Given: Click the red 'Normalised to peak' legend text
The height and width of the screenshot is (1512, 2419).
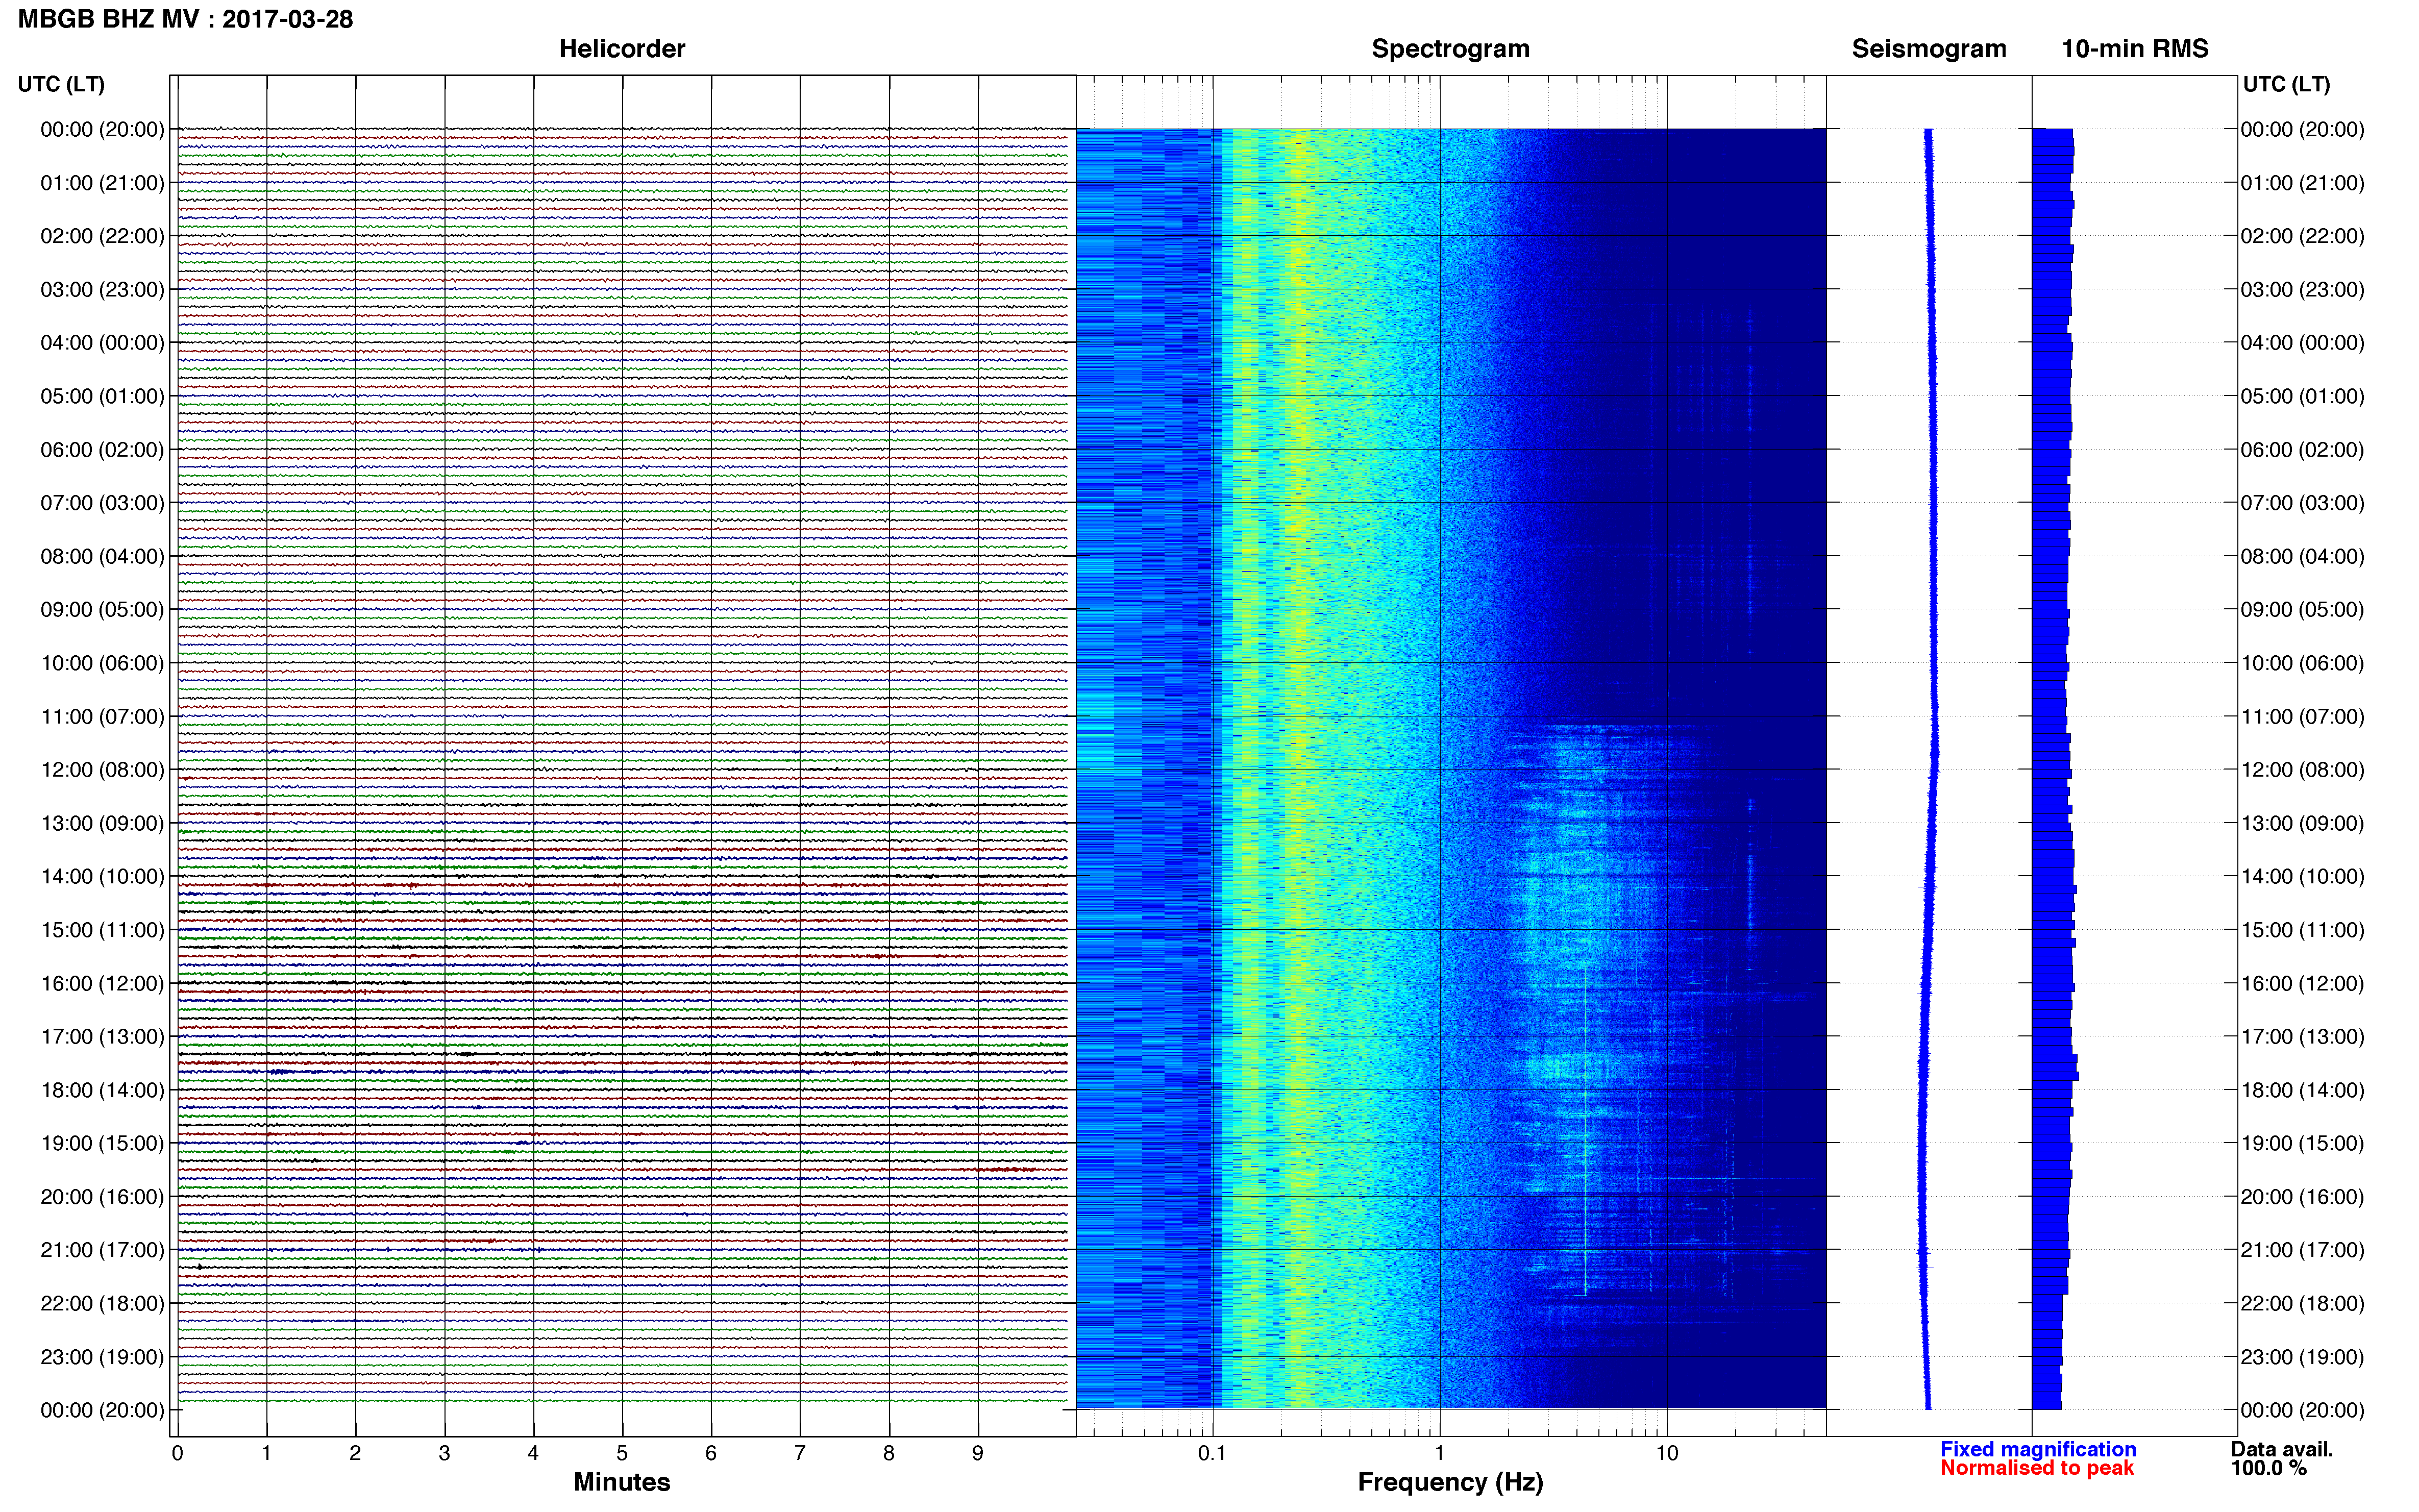Looking at the screenshot, I should point(2037,1468).
